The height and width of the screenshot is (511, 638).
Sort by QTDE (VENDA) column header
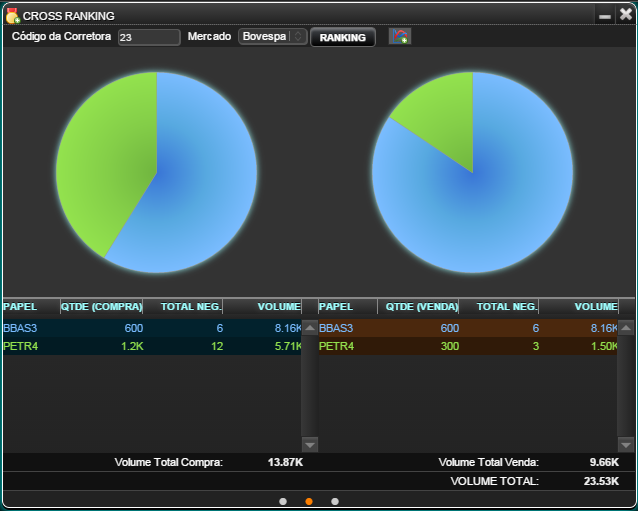(x=418, y=306)
